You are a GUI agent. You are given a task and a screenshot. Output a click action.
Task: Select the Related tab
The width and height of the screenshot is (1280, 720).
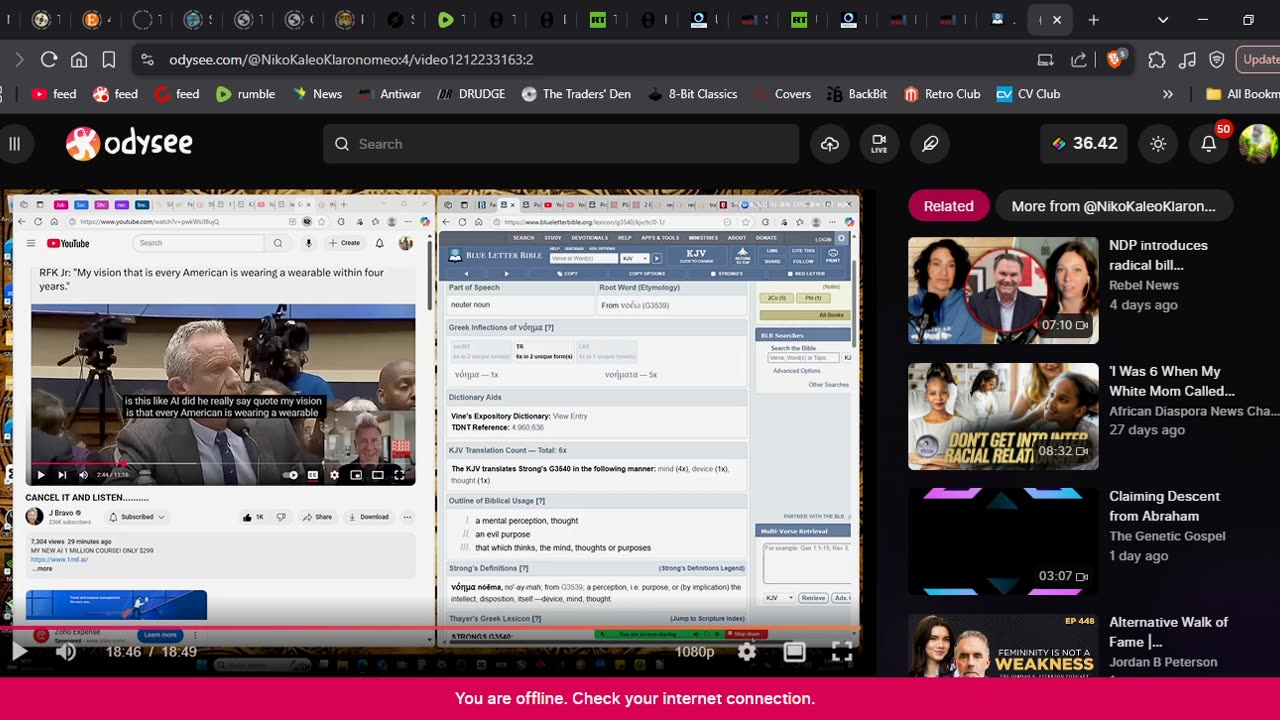[x=948, y=206]
